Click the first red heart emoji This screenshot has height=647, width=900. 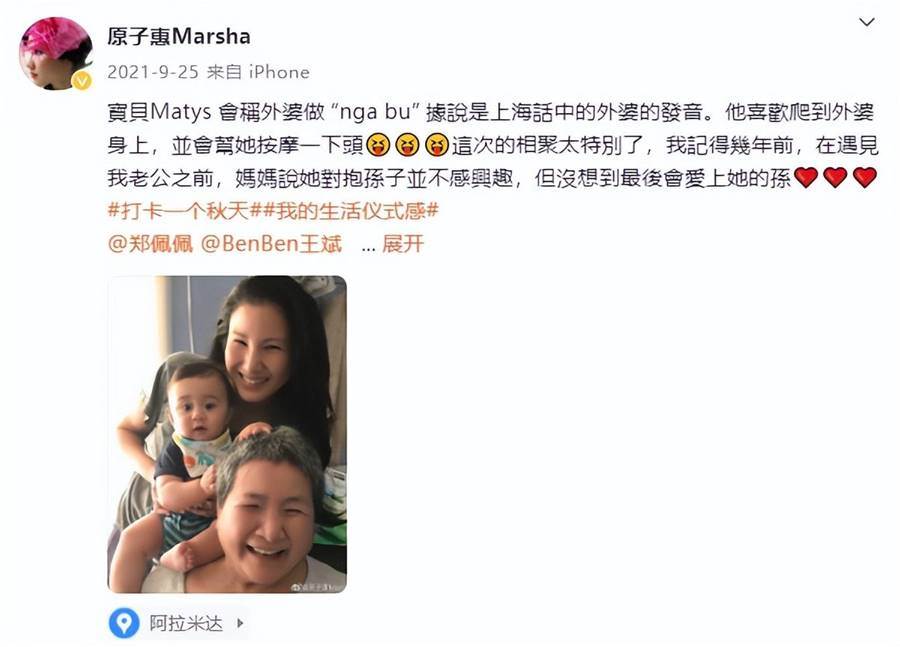(806, 178)
